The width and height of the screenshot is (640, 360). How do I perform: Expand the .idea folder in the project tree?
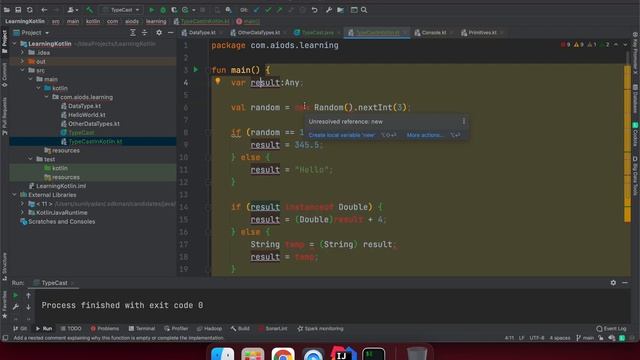(x=22, y=53)
